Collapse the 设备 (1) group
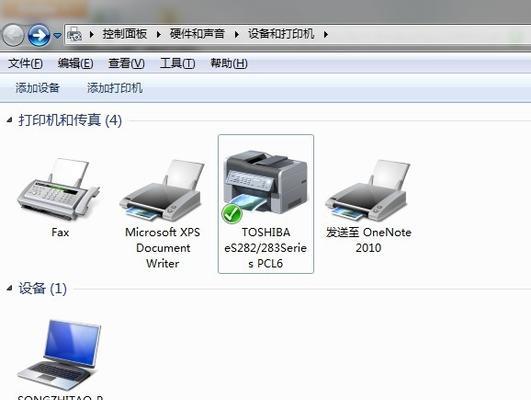Viewport: 531px width, 400px height. point(9,289)
